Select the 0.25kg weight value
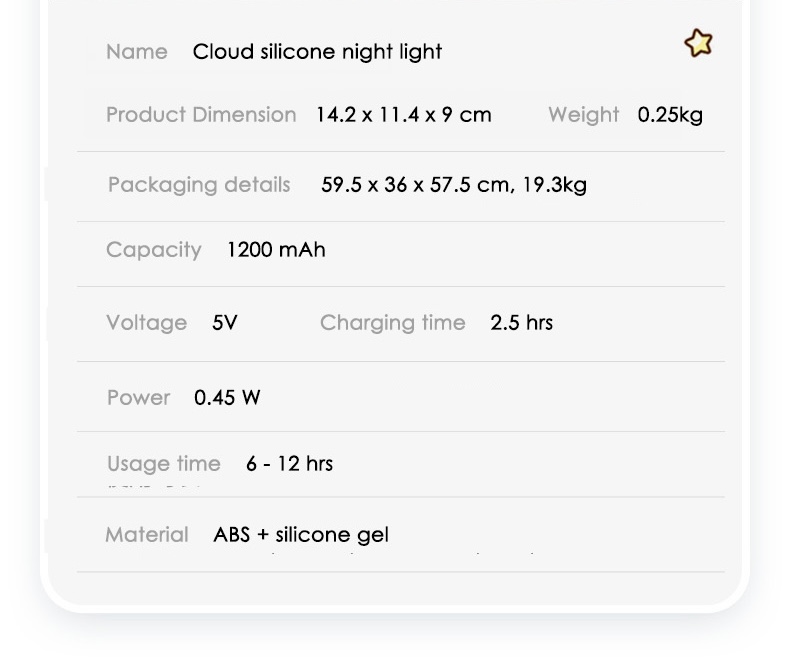The width and height of the screenshot is (790, 669). 670,115
